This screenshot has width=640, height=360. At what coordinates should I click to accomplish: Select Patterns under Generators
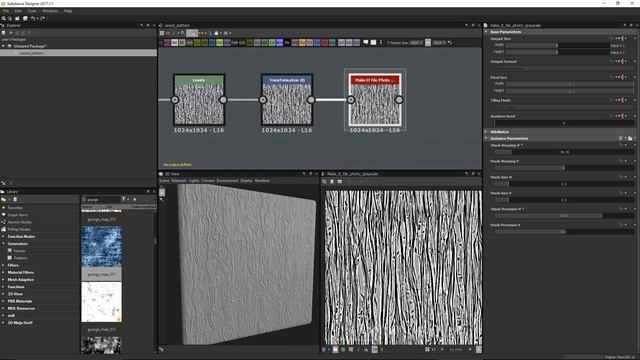(x=20, y=258)
